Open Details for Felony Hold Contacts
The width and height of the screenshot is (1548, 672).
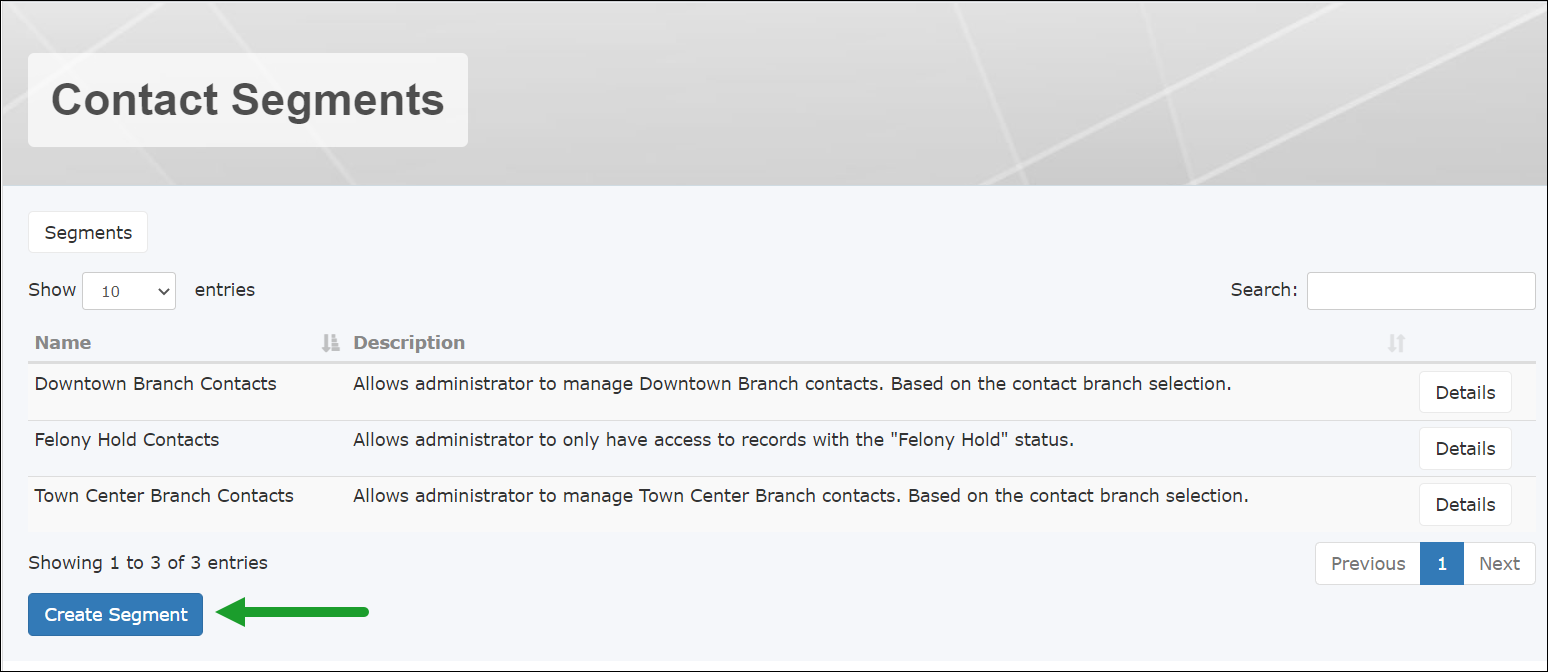(x=1464, y=449)
